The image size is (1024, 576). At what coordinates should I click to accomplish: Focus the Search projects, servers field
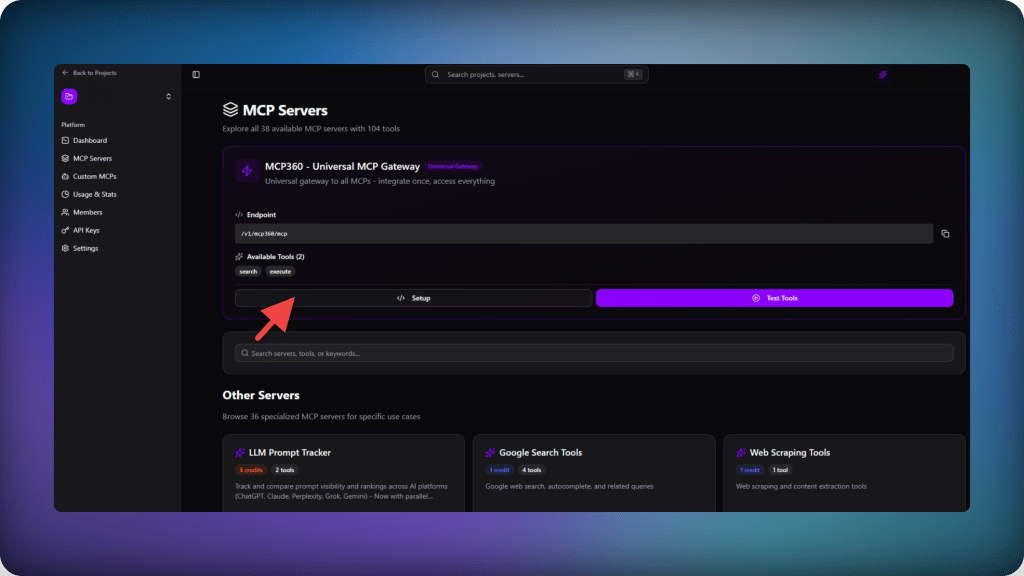pyautogui.click(x=536, y=74)
